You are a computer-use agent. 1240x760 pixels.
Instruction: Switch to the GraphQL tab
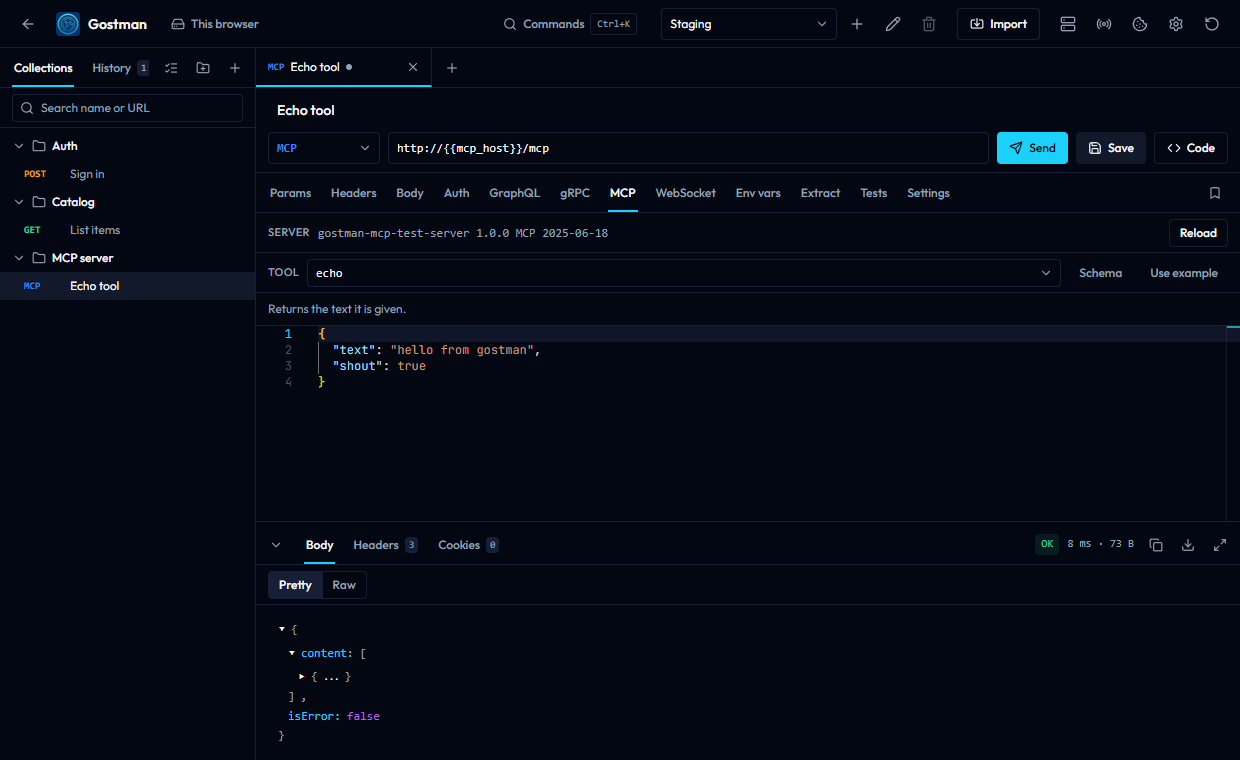(515, 193)
